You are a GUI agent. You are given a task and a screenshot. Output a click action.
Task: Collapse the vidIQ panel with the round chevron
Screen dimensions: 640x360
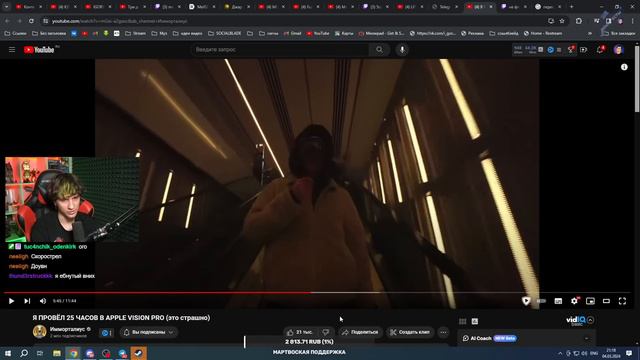591,320
